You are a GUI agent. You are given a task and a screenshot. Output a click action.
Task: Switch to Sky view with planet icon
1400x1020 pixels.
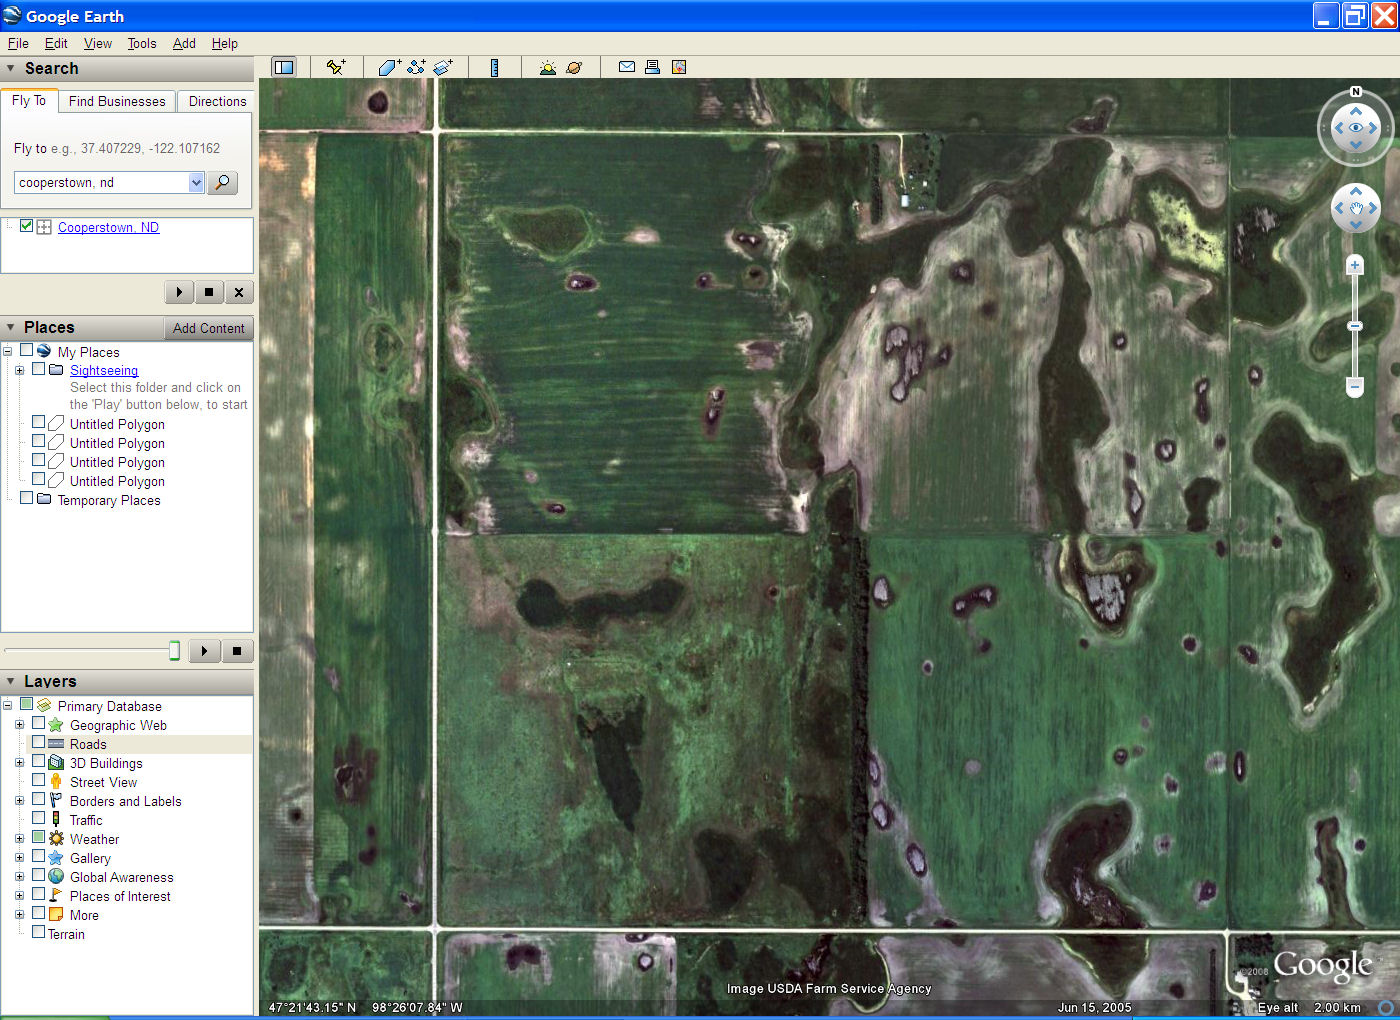point(574,67)
